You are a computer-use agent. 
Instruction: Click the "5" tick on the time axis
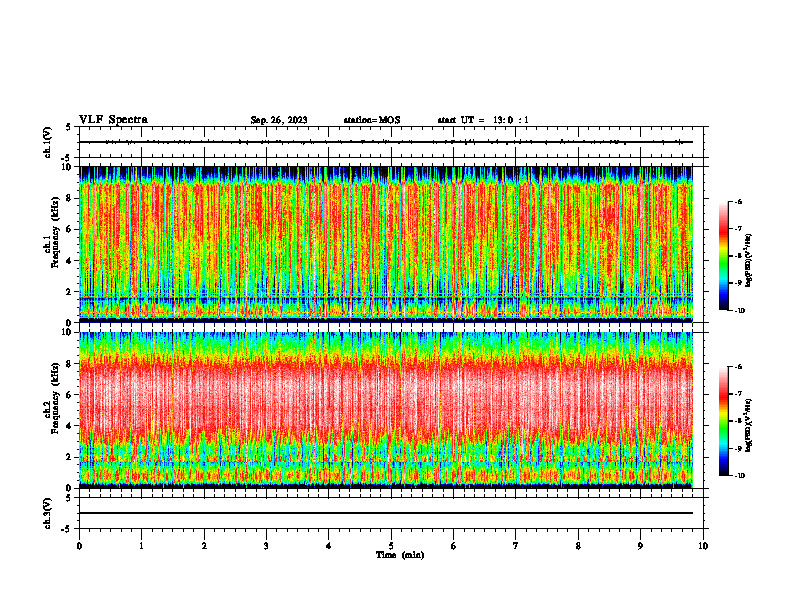391,546
